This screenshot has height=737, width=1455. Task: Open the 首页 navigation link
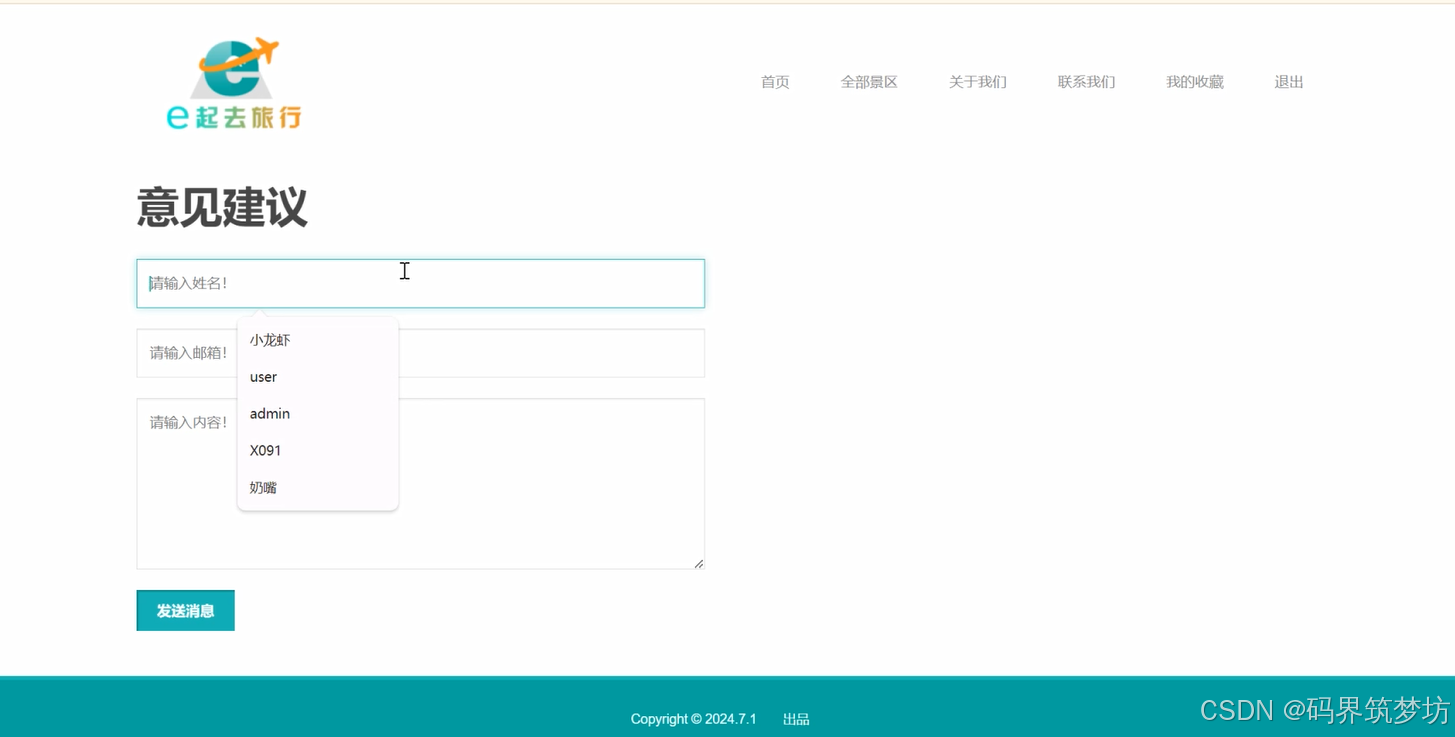775,82
